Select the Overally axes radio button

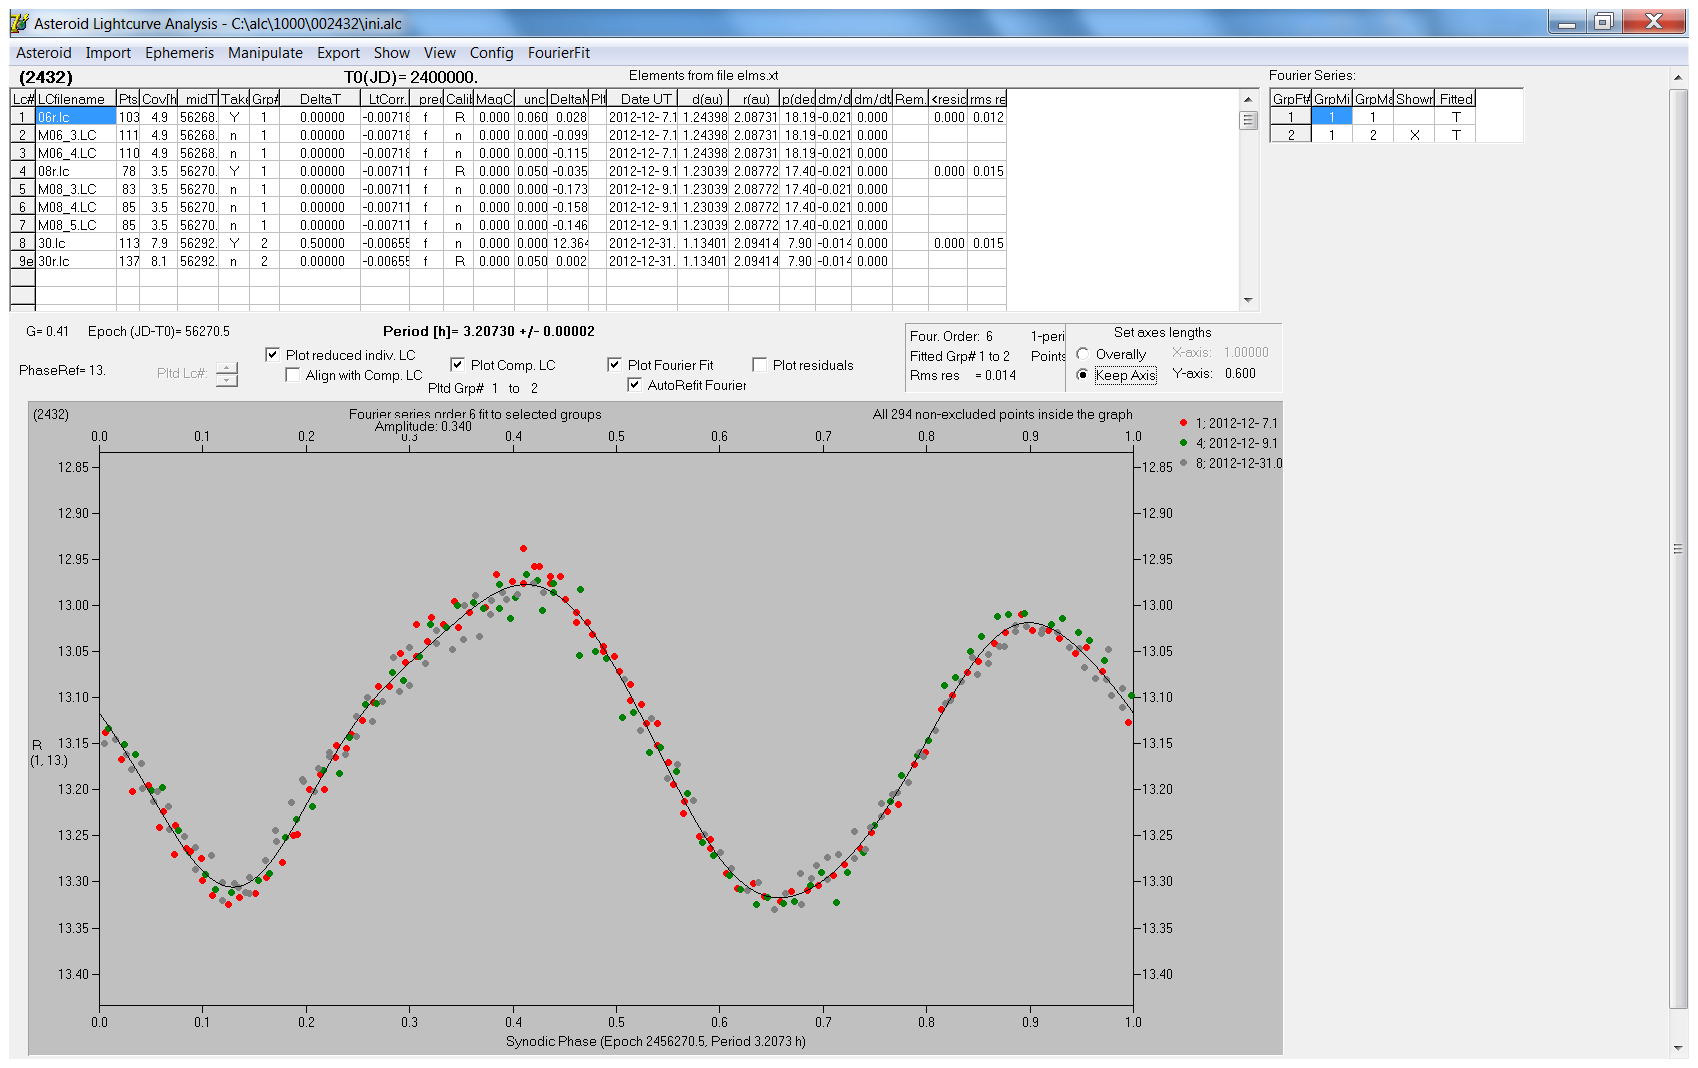[x=1082, y=354]
